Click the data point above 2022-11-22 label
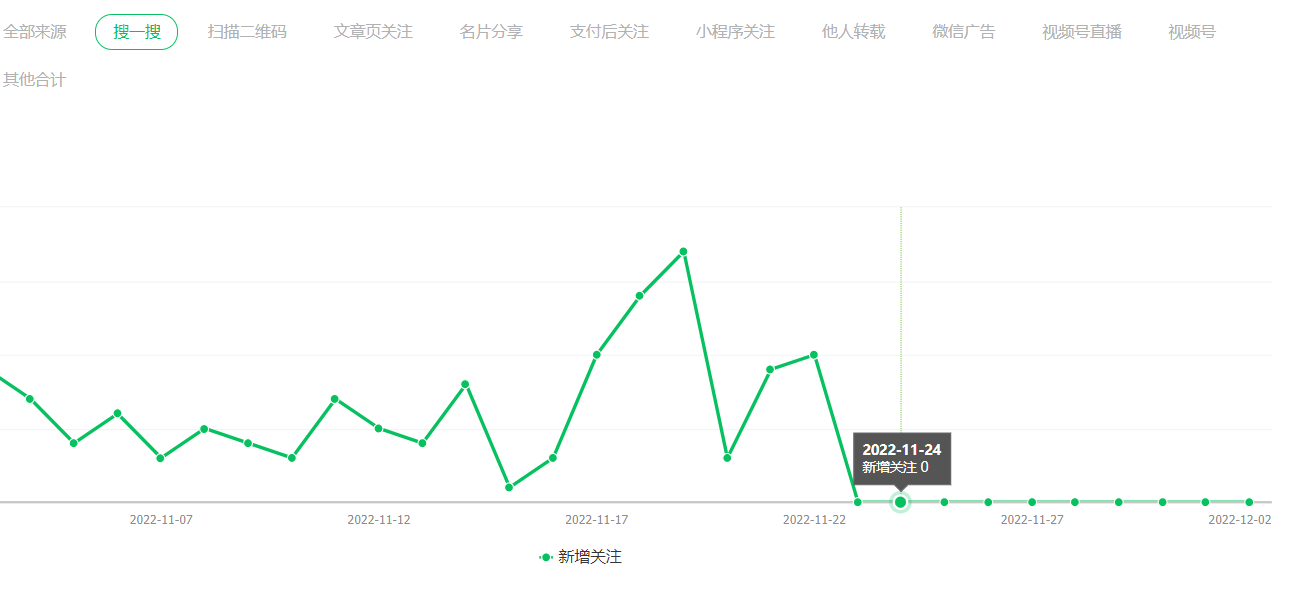 [x=814, y=355]
